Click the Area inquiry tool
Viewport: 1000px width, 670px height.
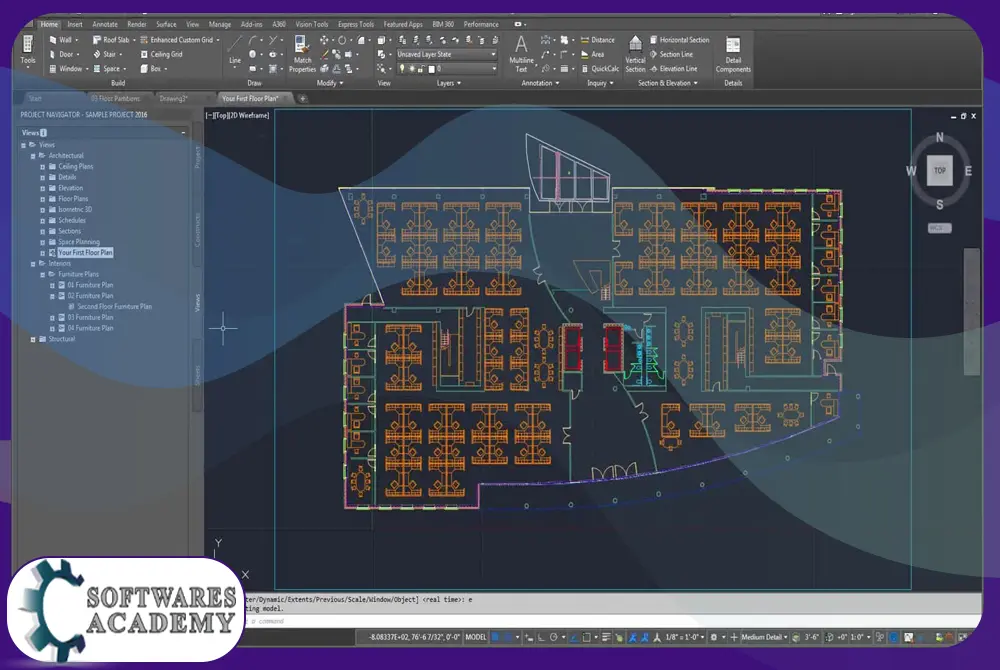point(592,54)
